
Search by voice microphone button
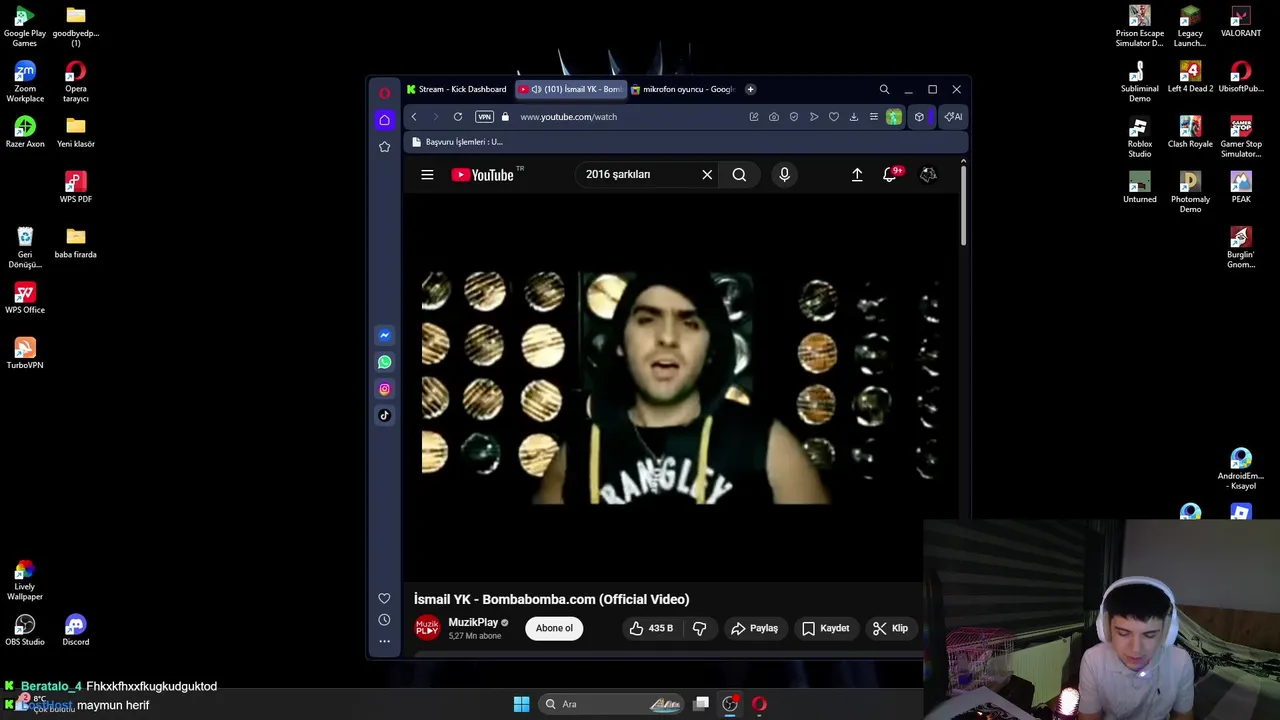point(784,175)
